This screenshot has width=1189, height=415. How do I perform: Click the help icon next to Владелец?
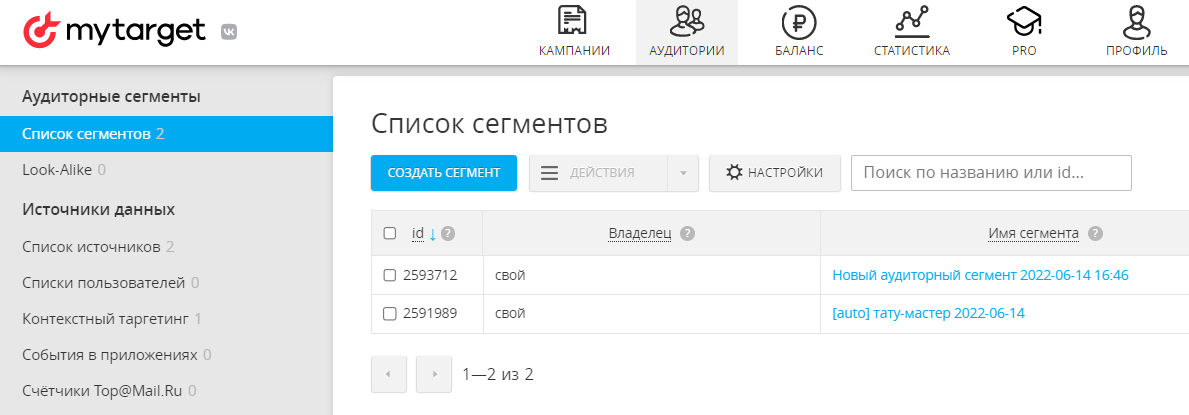pos(687,234)
